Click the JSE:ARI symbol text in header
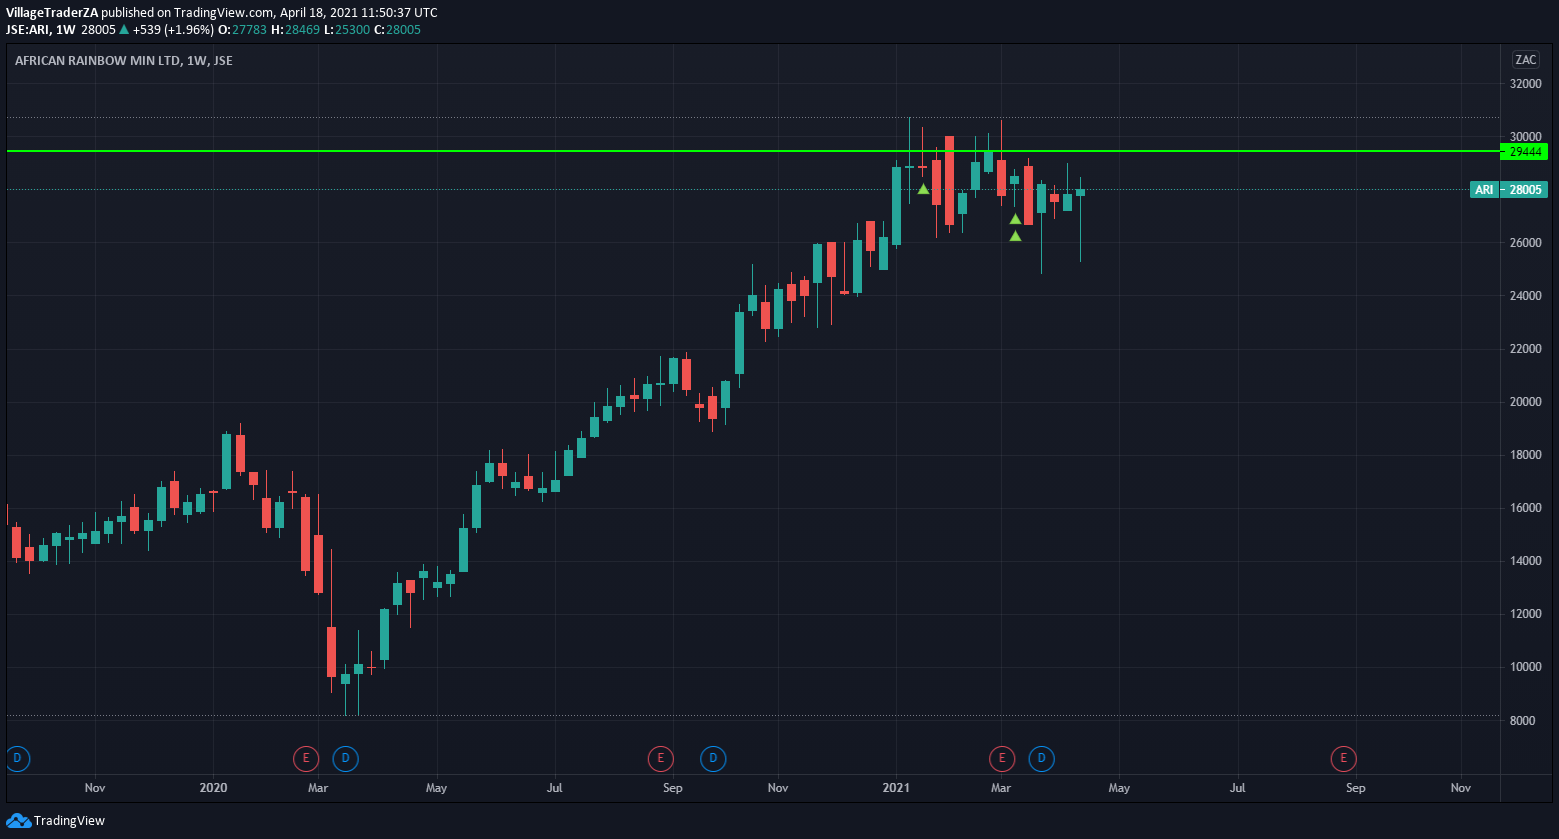1559x839 pixels. coord(28,30)
